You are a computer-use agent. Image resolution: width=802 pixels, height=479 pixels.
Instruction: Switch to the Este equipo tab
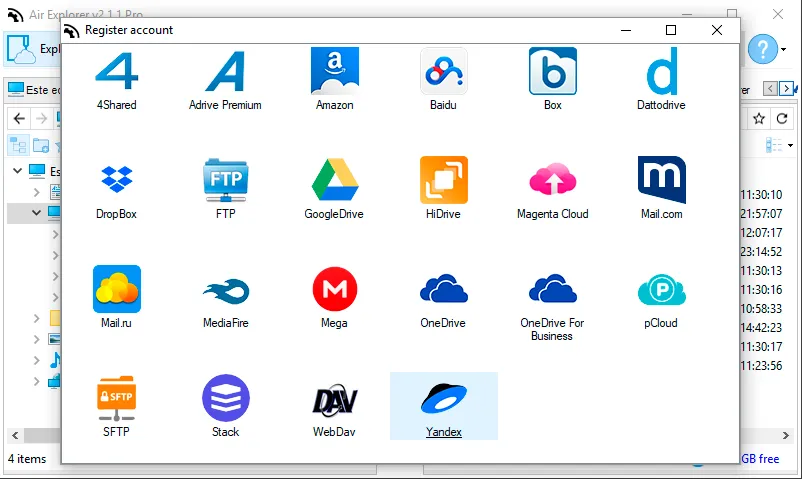(x=35, y=90)
